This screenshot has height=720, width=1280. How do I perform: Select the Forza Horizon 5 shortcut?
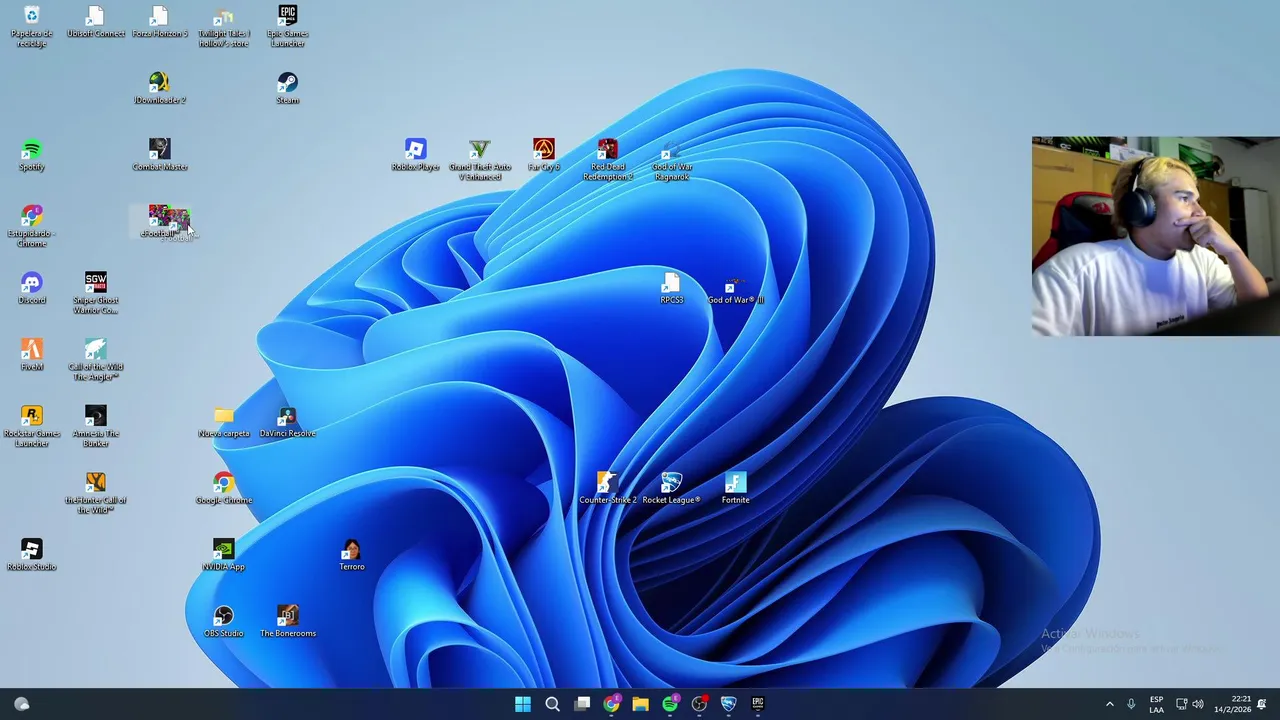[159, 22]
